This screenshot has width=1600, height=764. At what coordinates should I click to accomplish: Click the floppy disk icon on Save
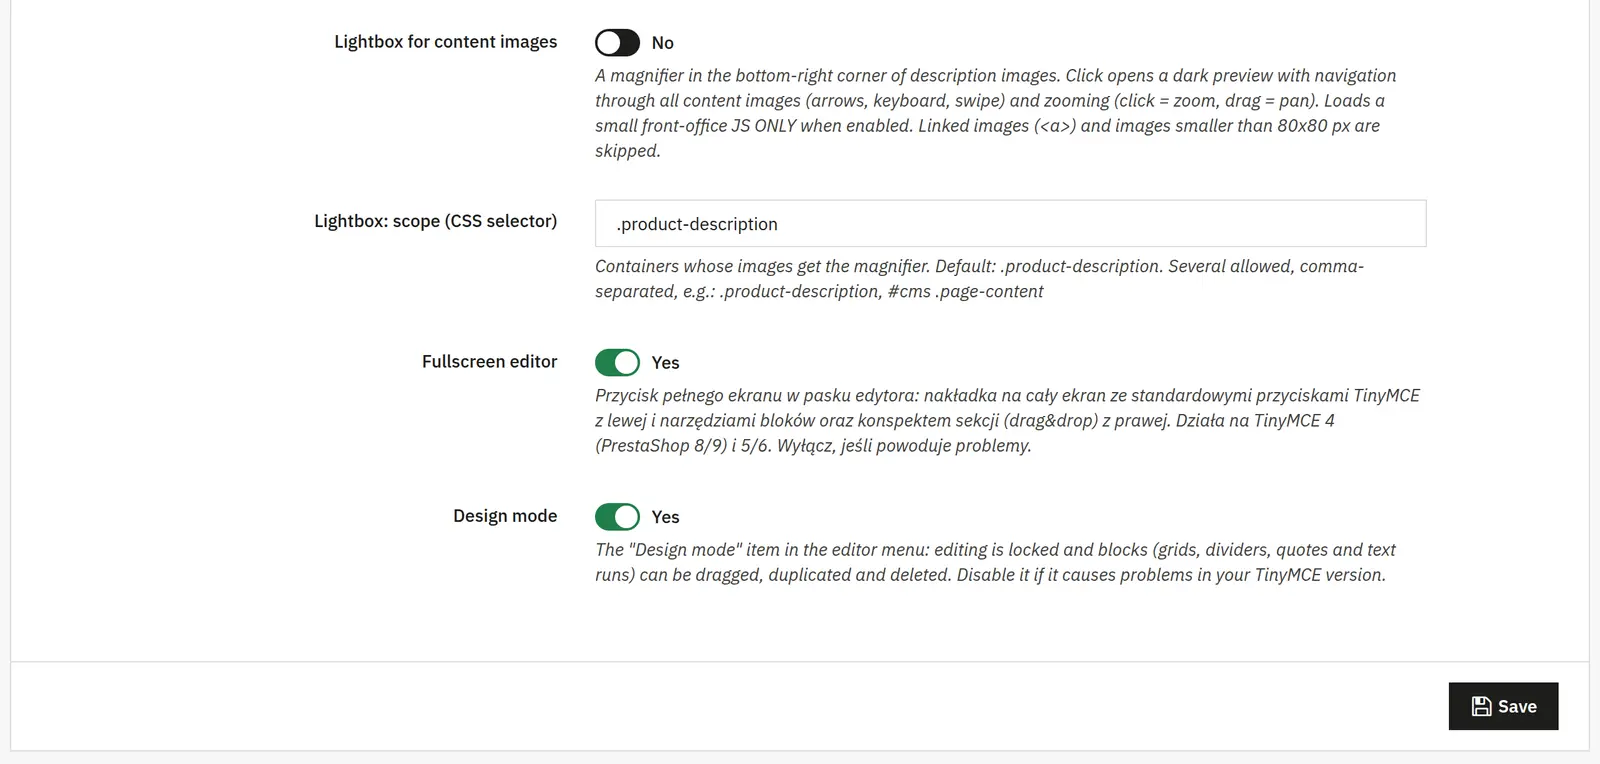(1481, 707)
